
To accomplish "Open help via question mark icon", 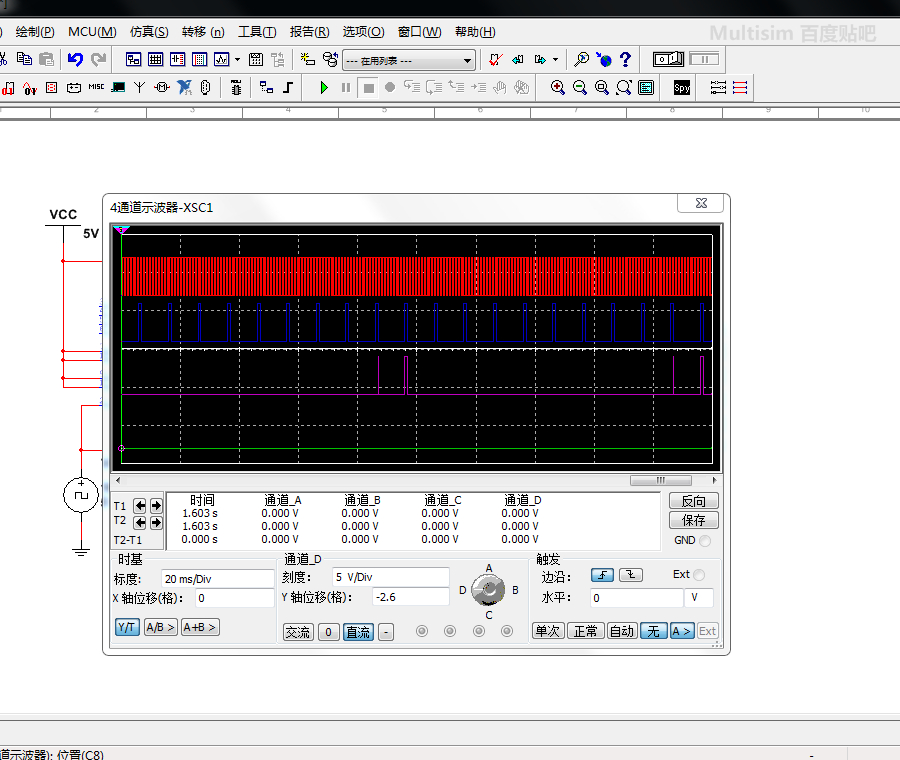I will (626, 60).
